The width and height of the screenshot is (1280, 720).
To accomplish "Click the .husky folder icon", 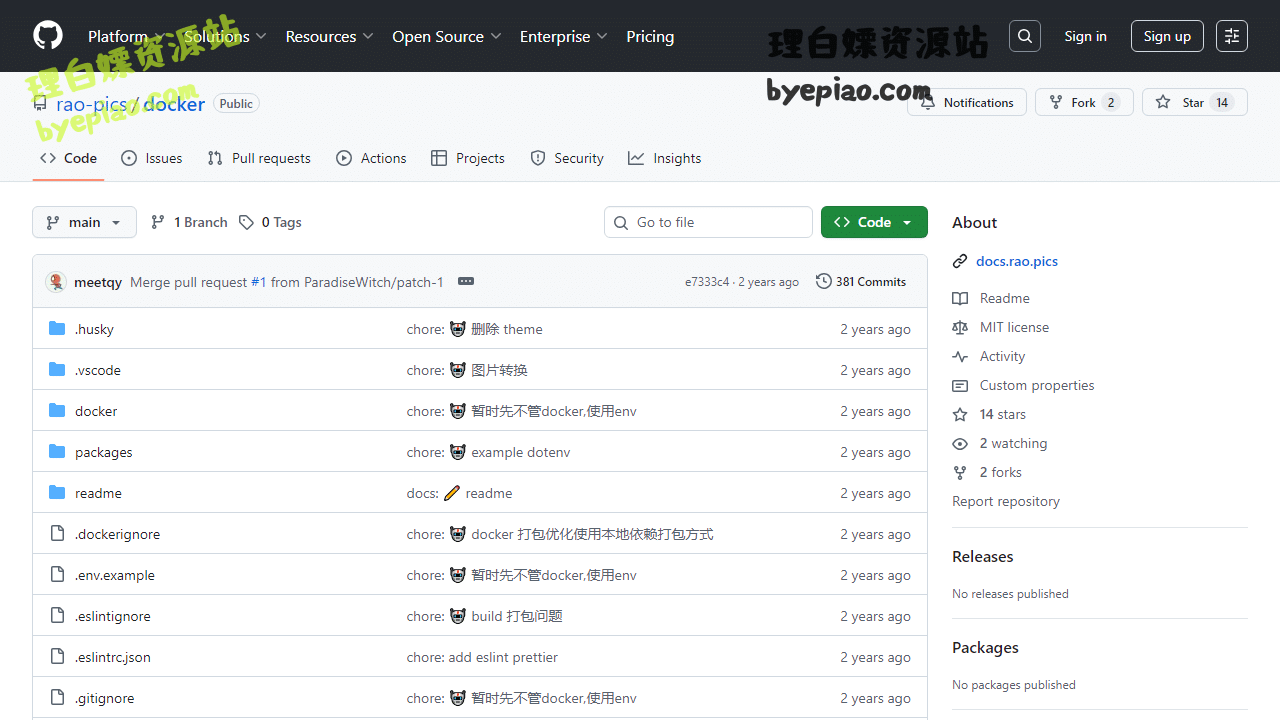I will tap(57, 329).
